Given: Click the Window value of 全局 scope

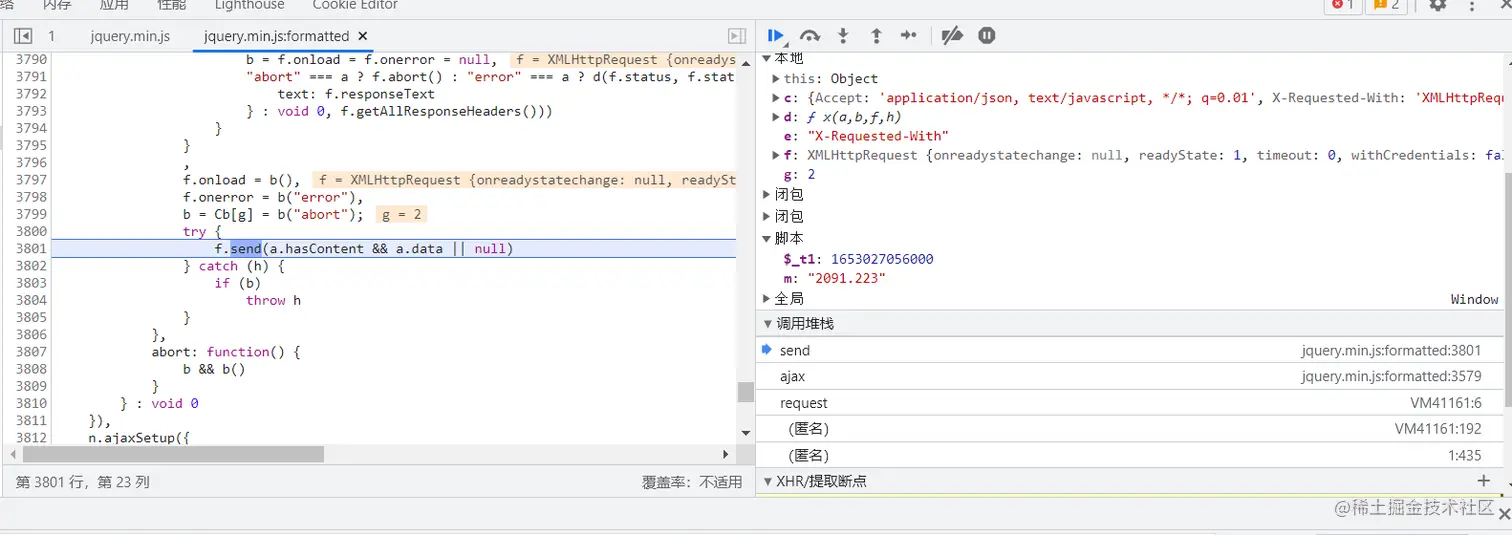Looking at the screenshot, I should (x=1475, y=299).
